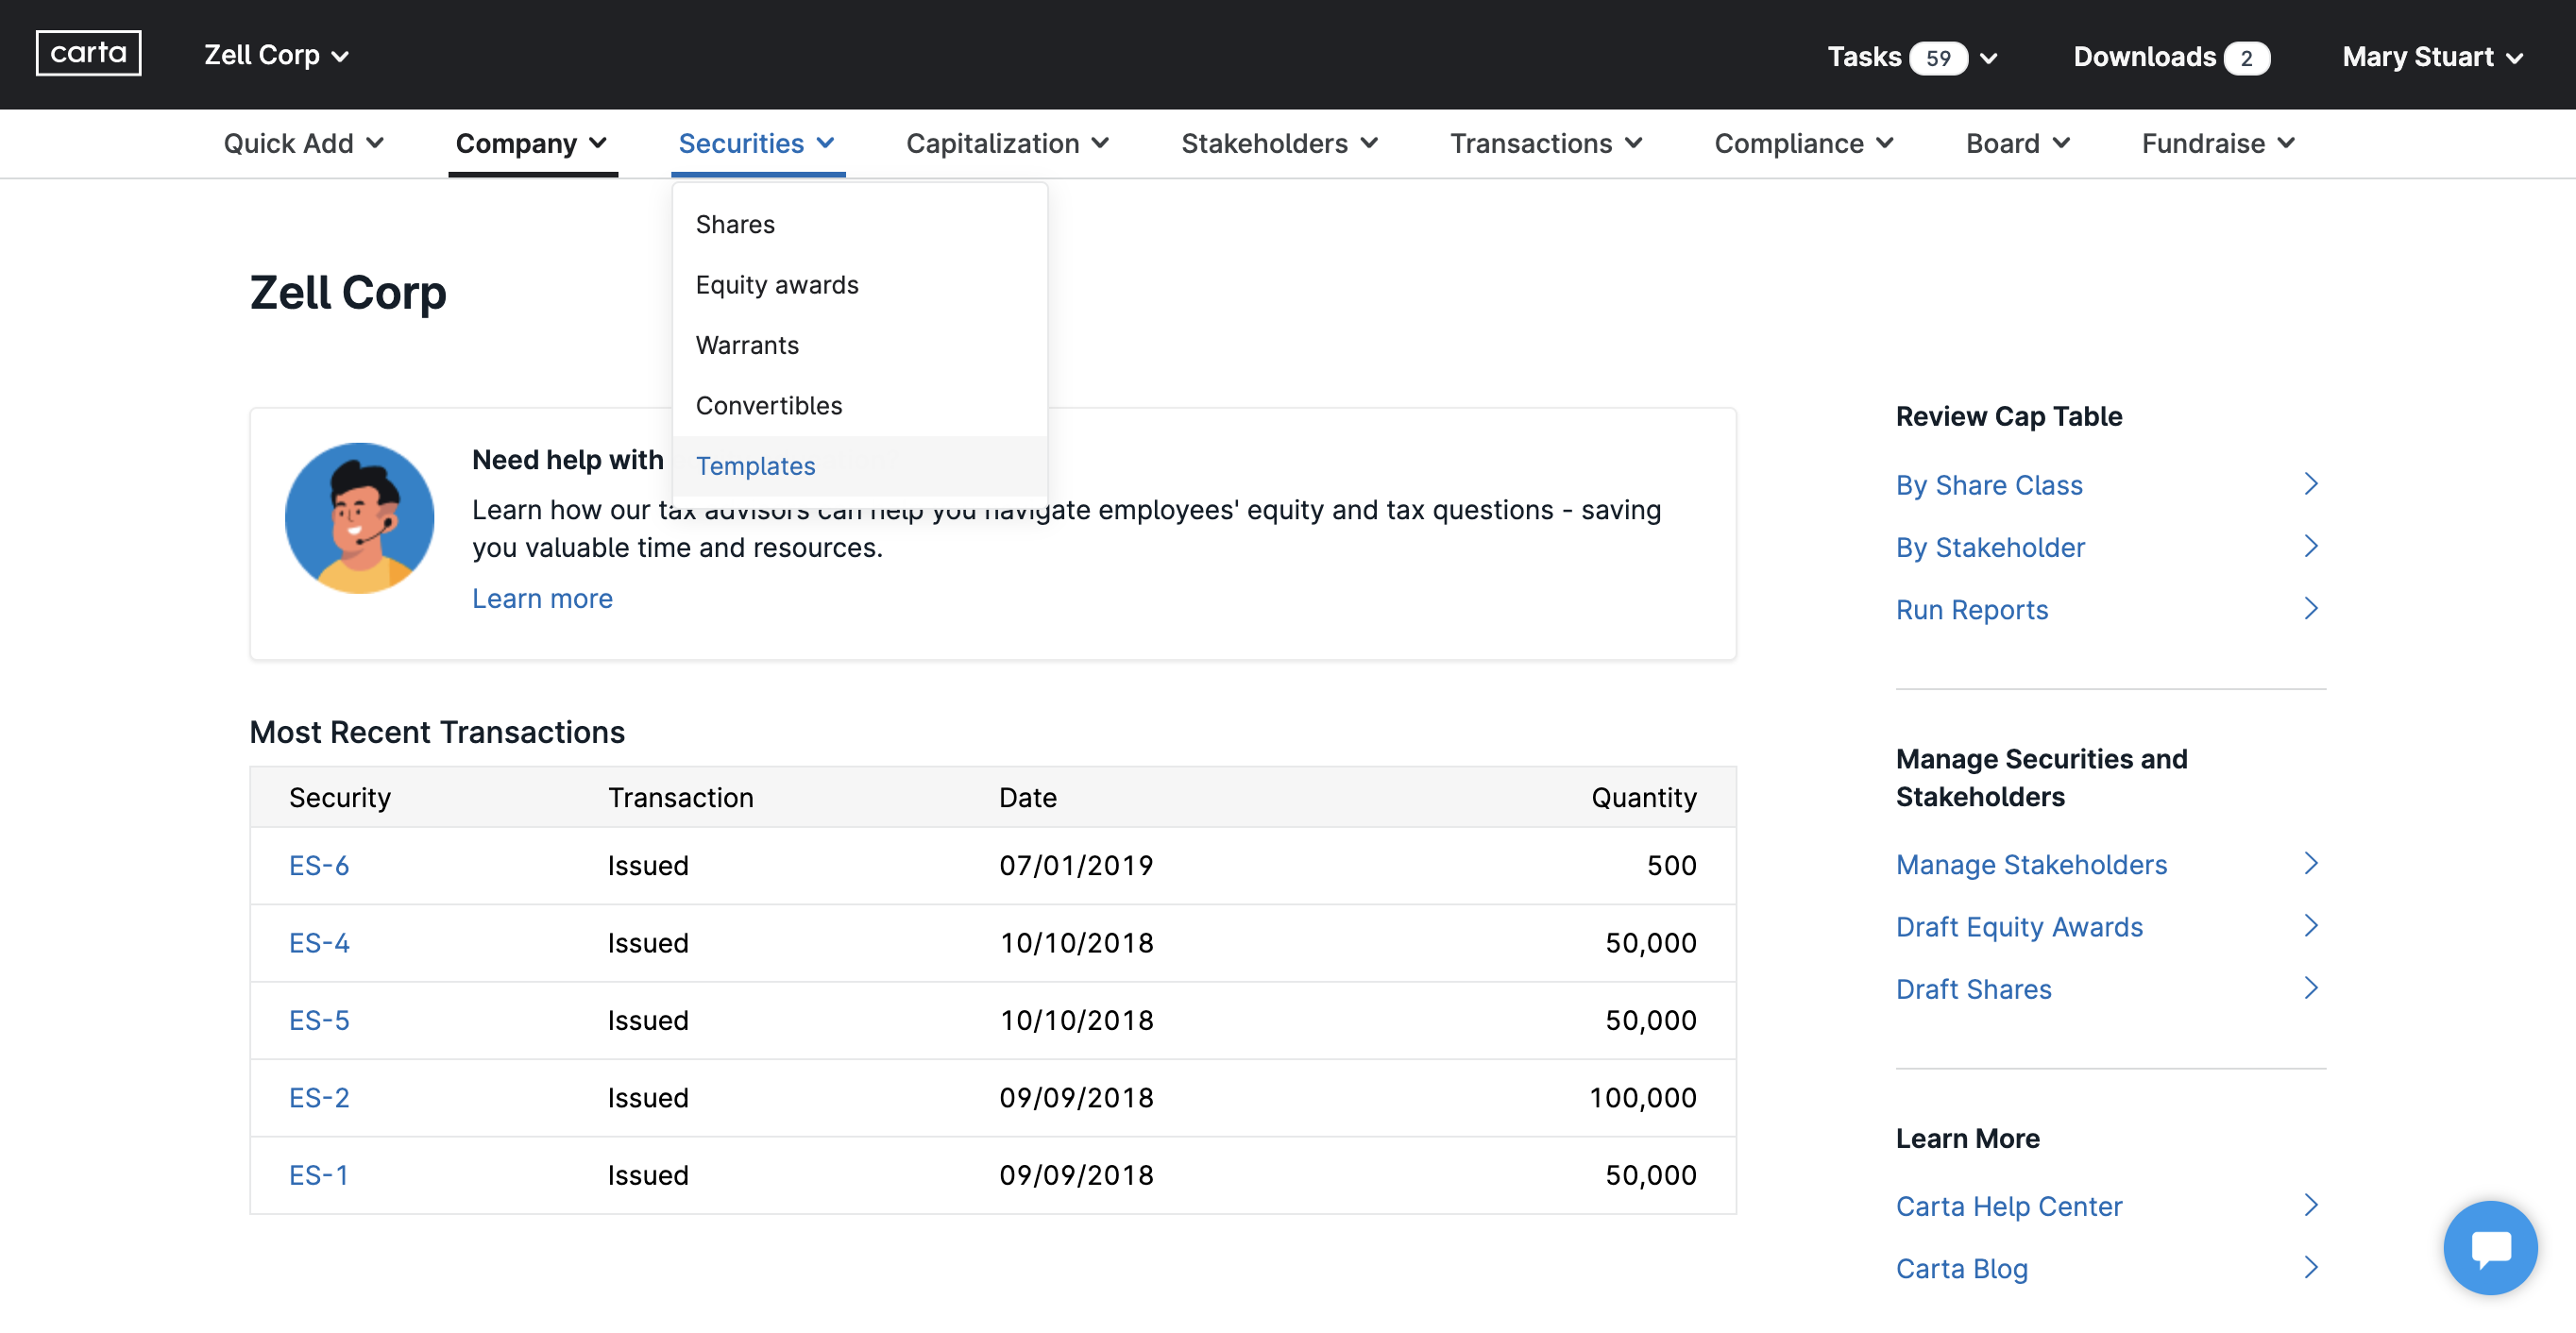Open the By Share Class link
Viewport: 2576px width, 1333px height.
click(1988, 484)
